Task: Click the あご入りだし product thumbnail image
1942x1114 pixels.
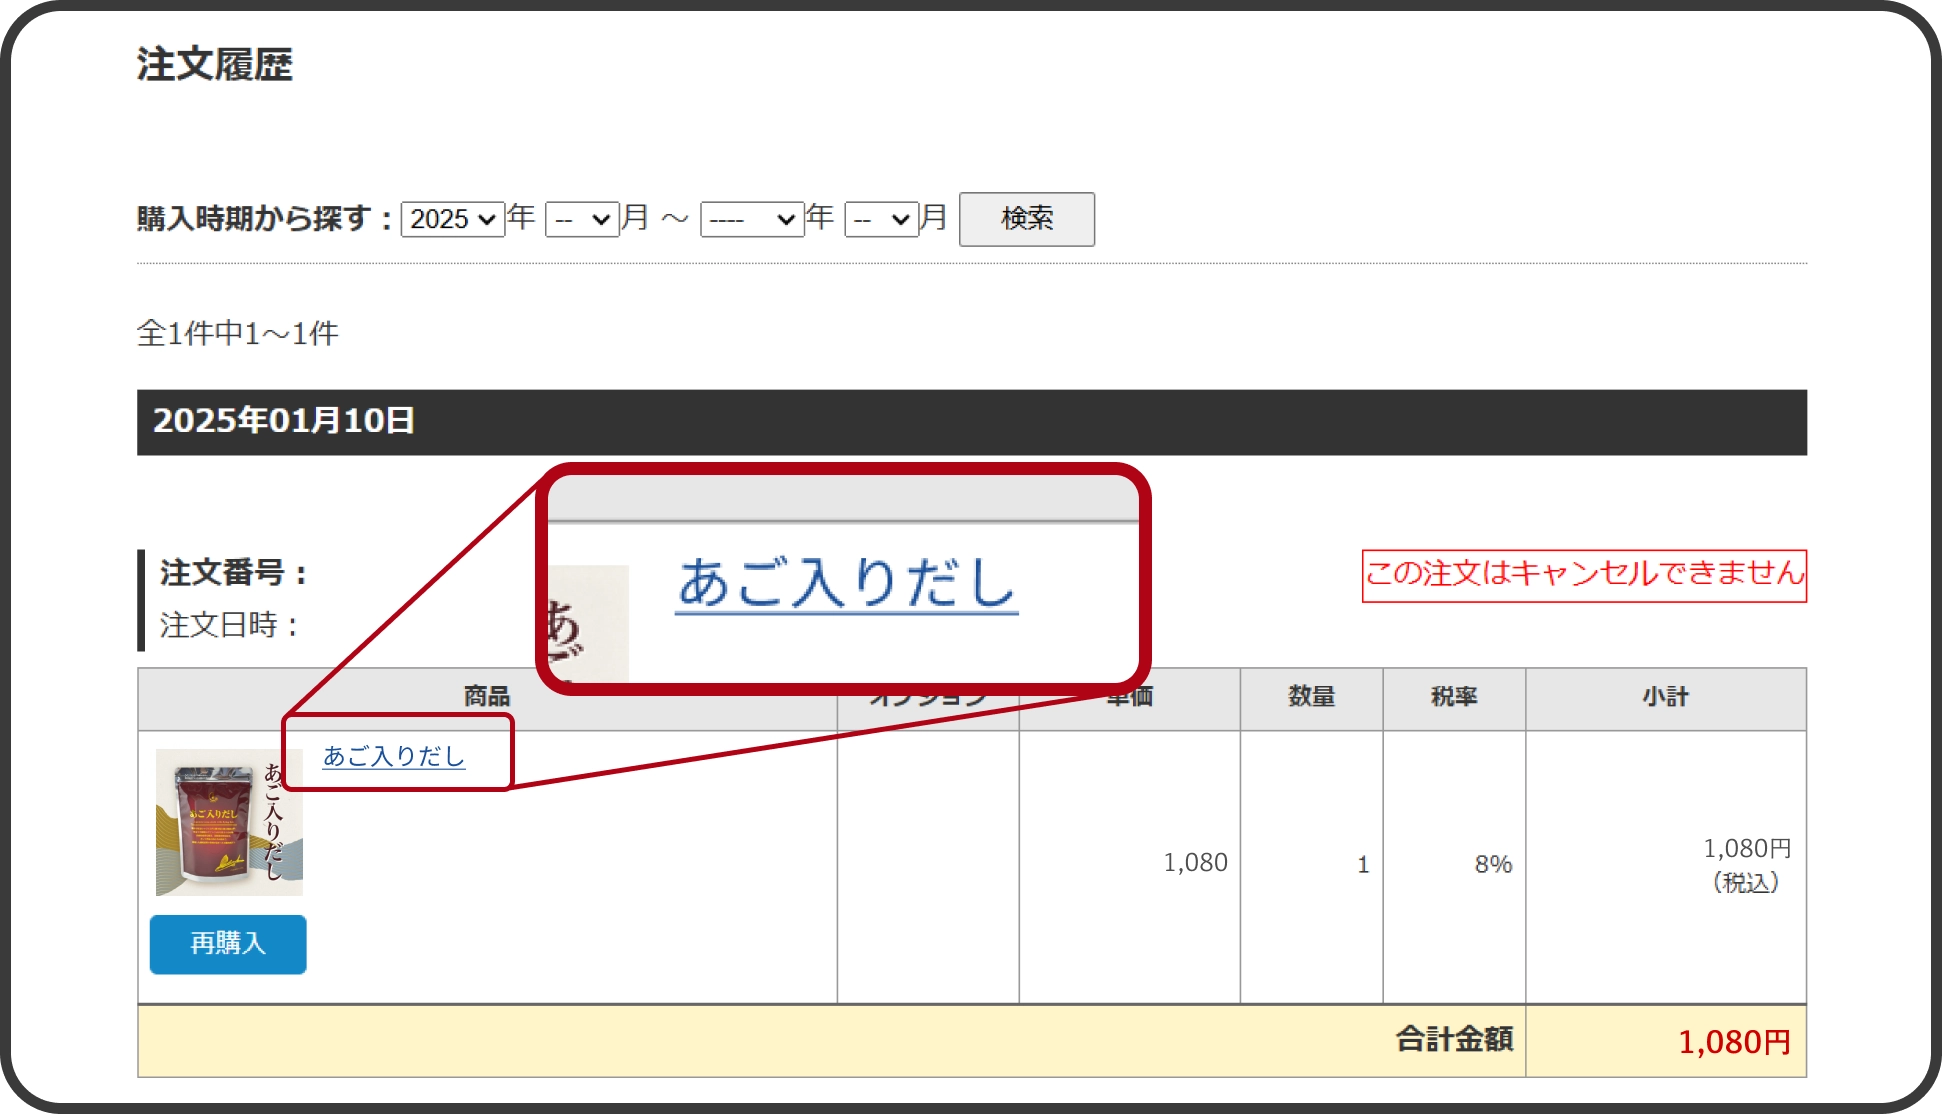Action: (229, 822)
